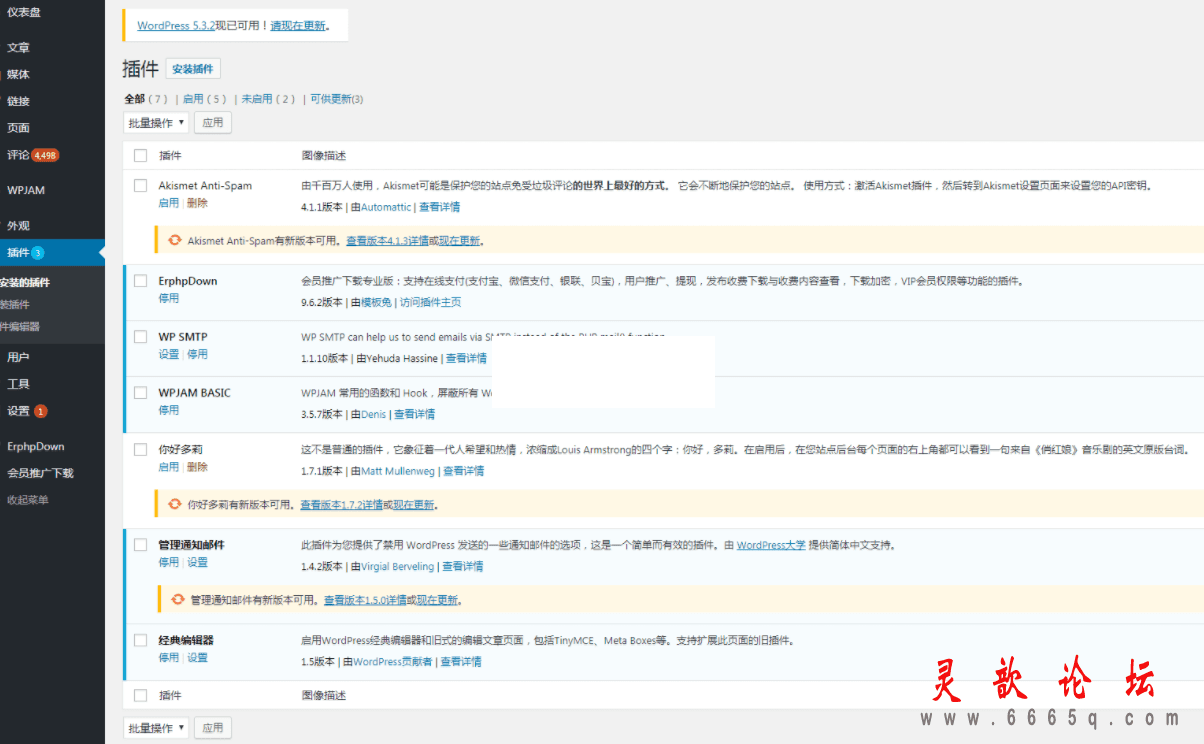Open 设置 for 管理通知邮件
This screenshot has width=1204, height=744.
click(x=198, y=563)
